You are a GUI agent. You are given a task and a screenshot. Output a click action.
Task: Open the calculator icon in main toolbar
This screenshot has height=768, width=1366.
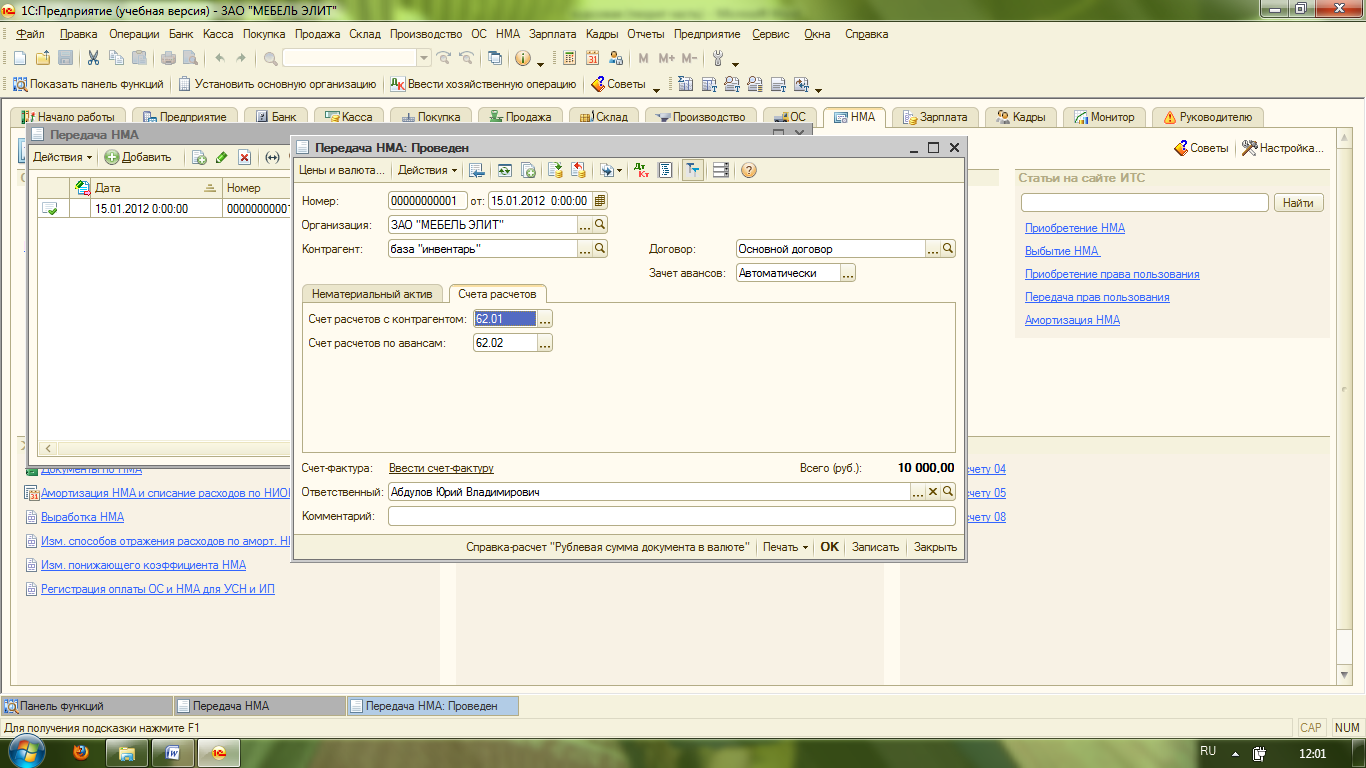click(x=570, y=58)
